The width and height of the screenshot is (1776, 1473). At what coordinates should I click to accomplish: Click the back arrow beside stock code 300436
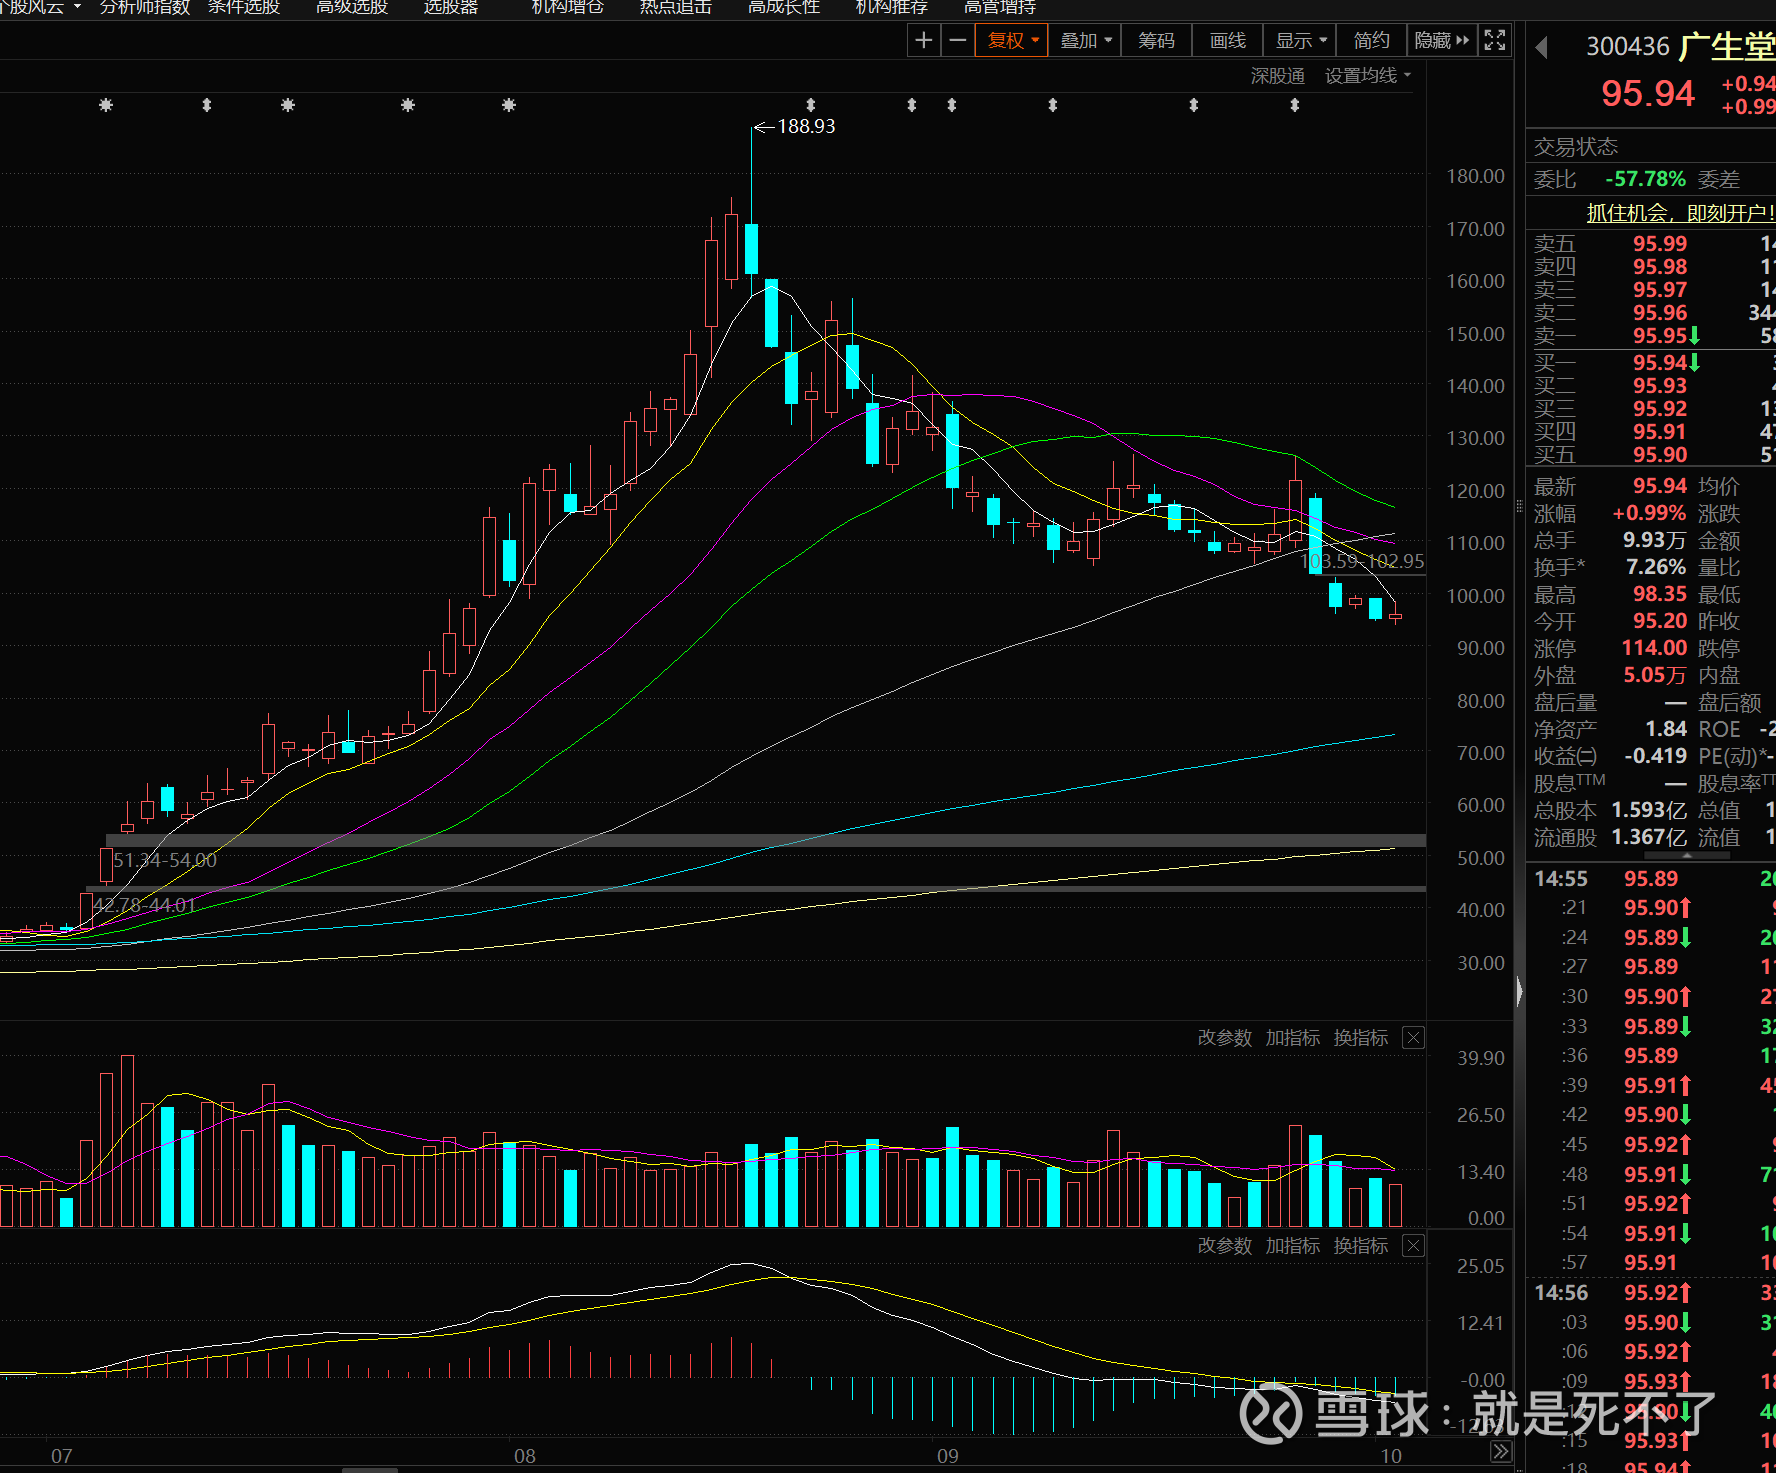pos(1542,47)
